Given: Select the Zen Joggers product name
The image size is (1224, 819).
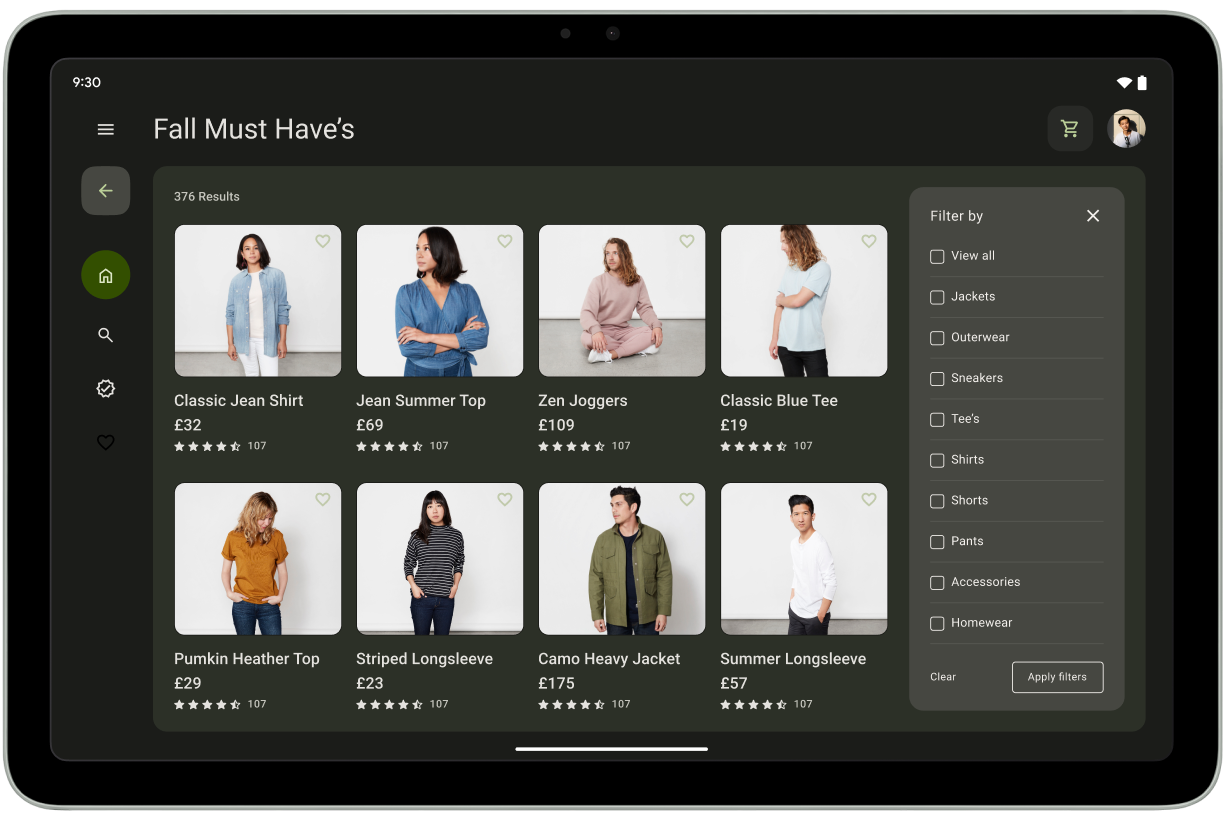Looking at the screenshot, I should [583, 401].
